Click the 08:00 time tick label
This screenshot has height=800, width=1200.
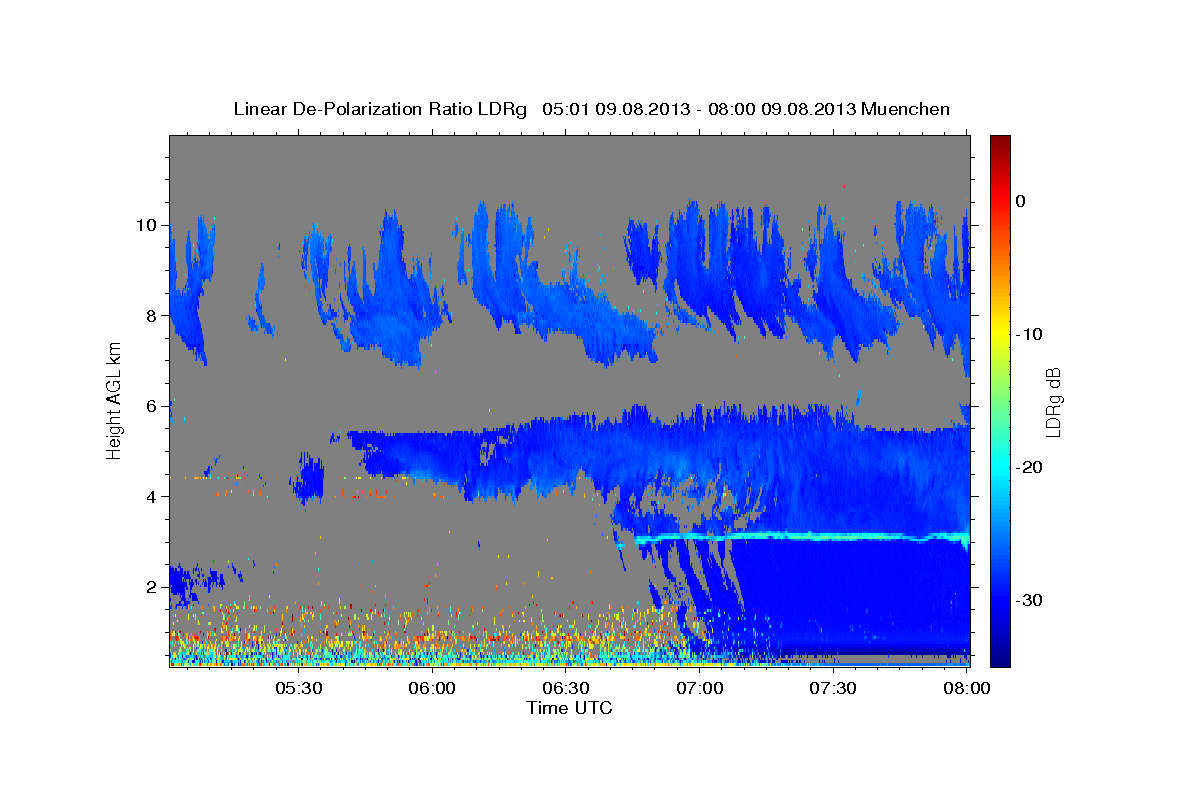tap(966, 689)
